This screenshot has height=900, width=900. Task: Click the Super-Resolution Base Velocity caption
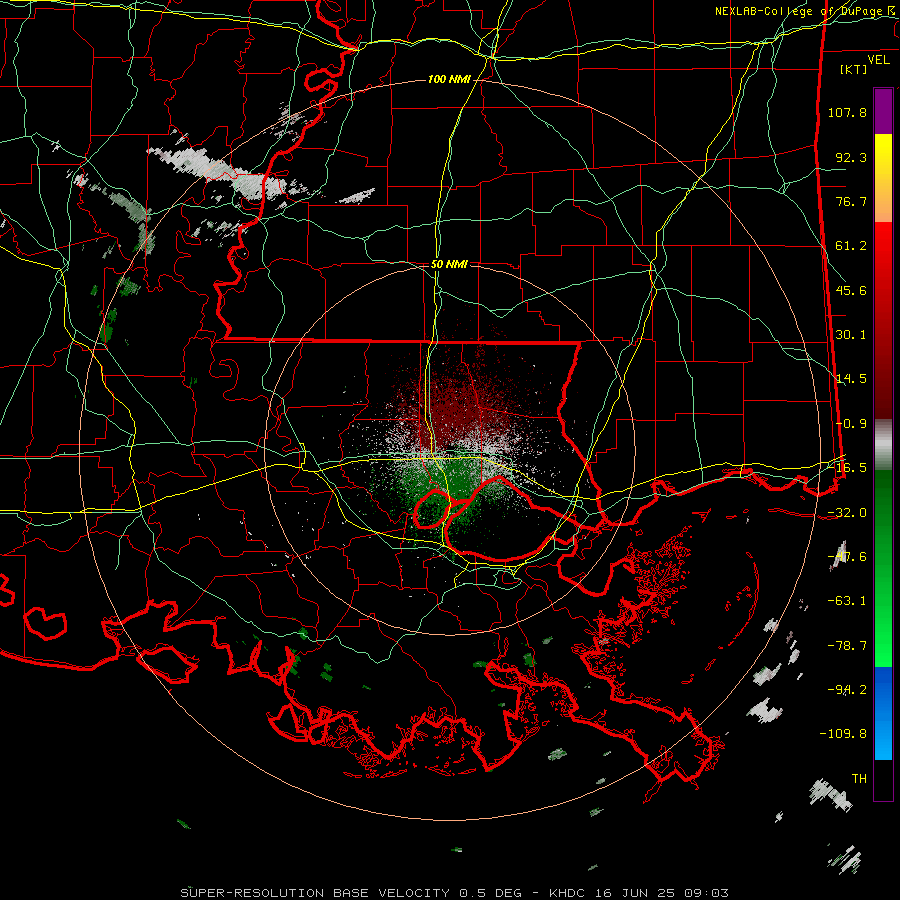click(455, 893)
